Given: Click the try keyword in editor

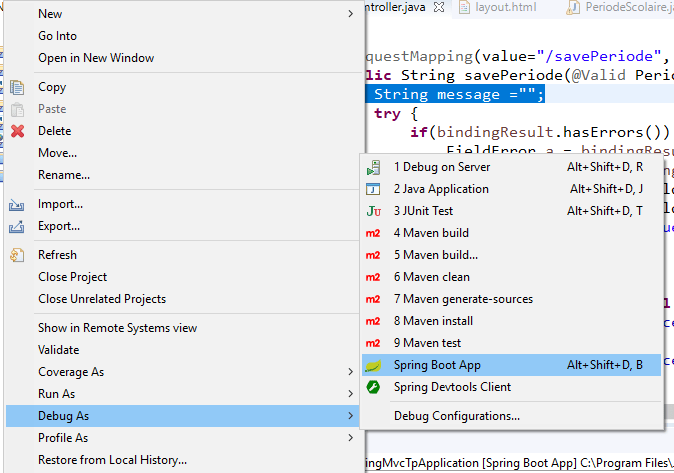Looking at the screenshot, I should (x=387, y=114).
